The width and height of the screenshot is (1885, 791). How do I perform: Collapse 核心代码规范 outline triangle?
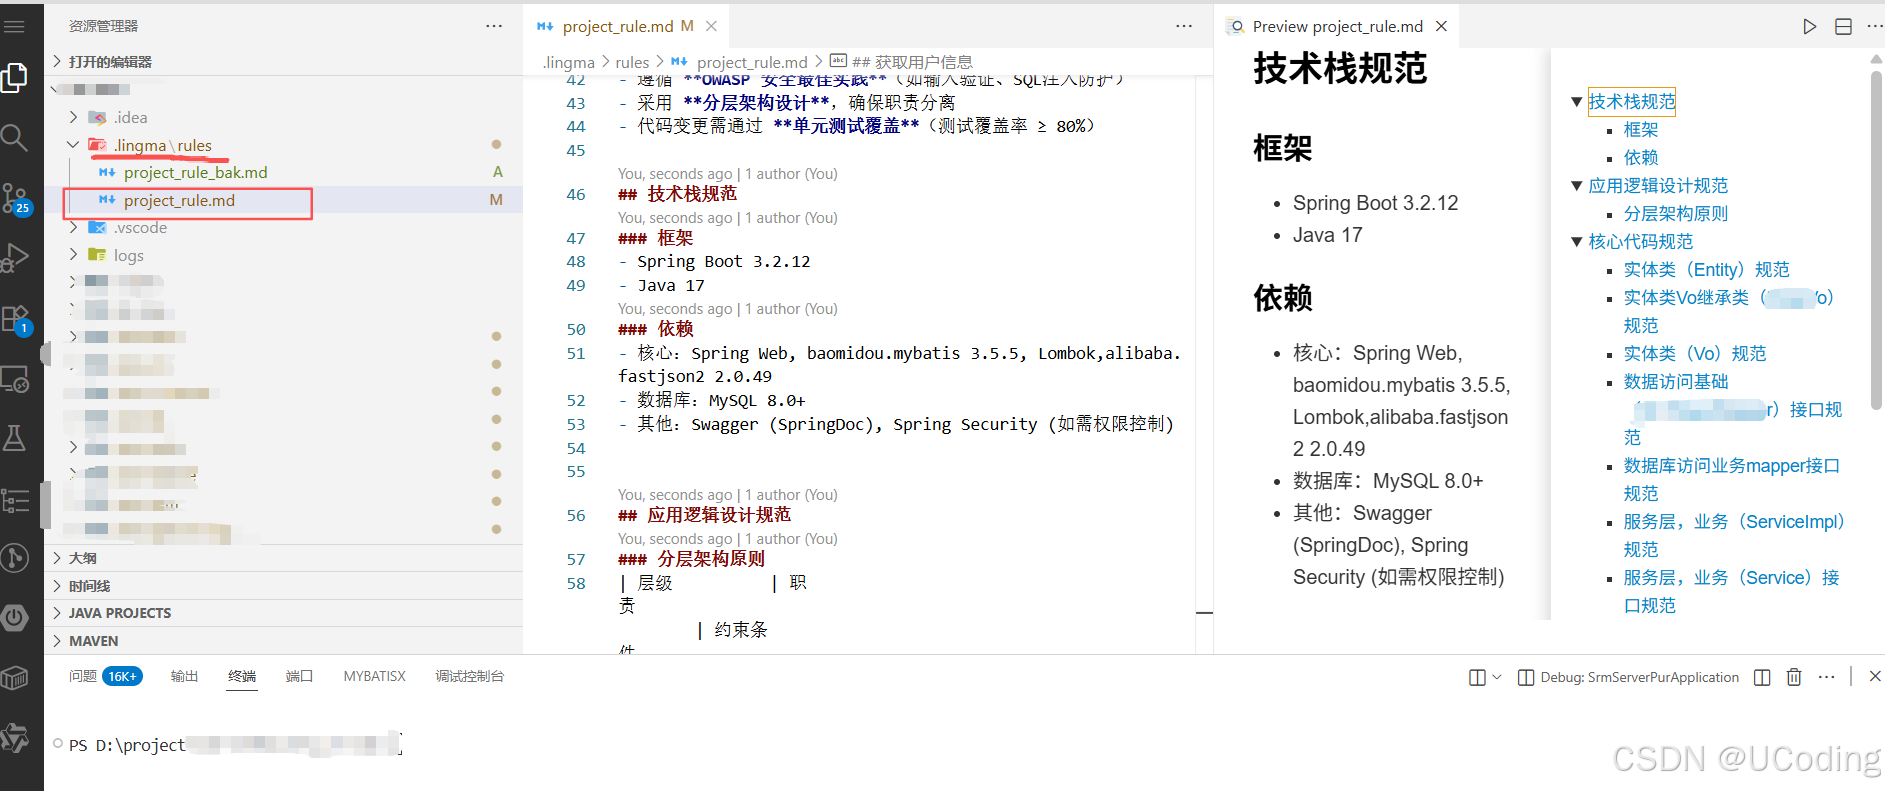click(1577, 242)
